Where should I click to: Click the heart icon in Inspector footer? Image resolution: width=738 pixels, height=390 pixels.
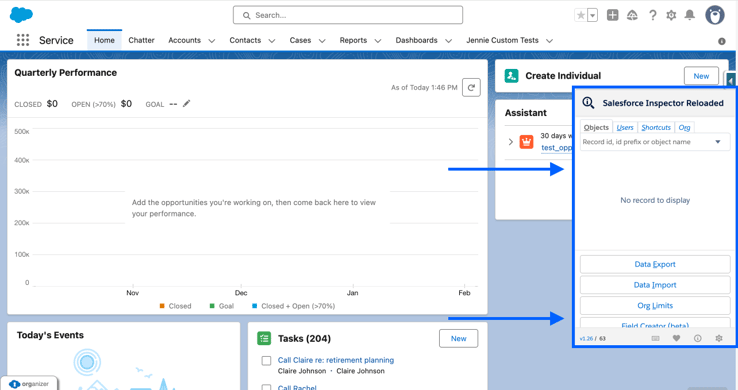point(676,338)
